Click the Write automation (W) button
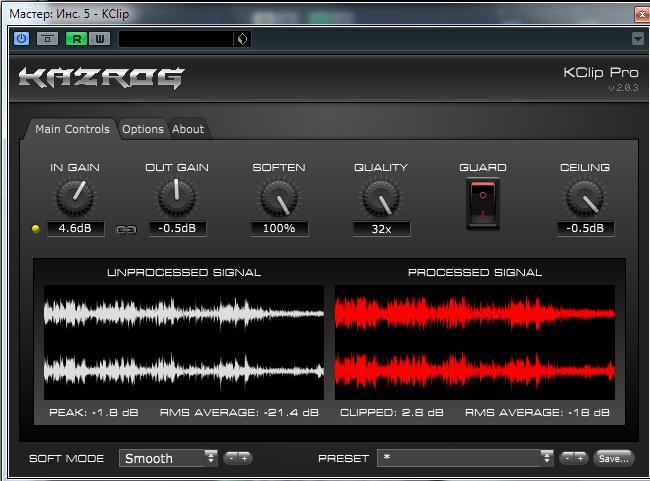The height and width of the screenshot is (481, 650). click(99, 39)
